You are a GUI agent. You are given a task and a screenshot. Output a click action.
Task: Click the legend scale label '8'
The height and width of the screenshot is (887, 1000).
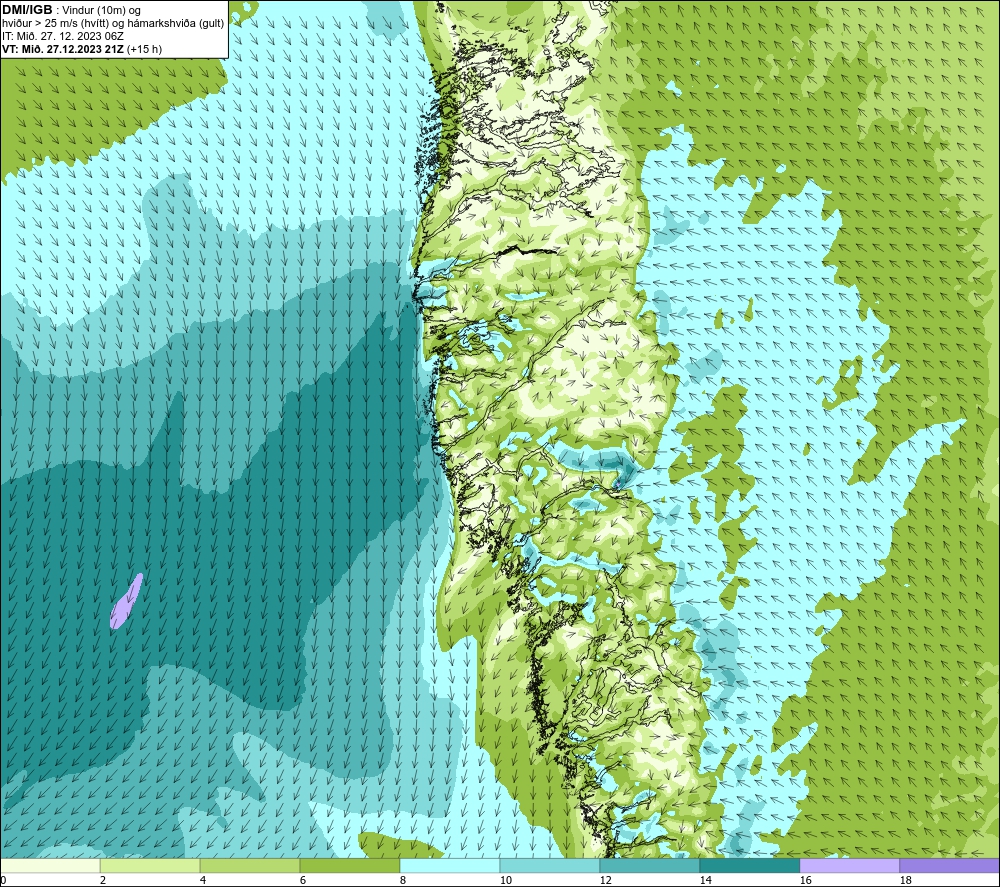point(402,880)
